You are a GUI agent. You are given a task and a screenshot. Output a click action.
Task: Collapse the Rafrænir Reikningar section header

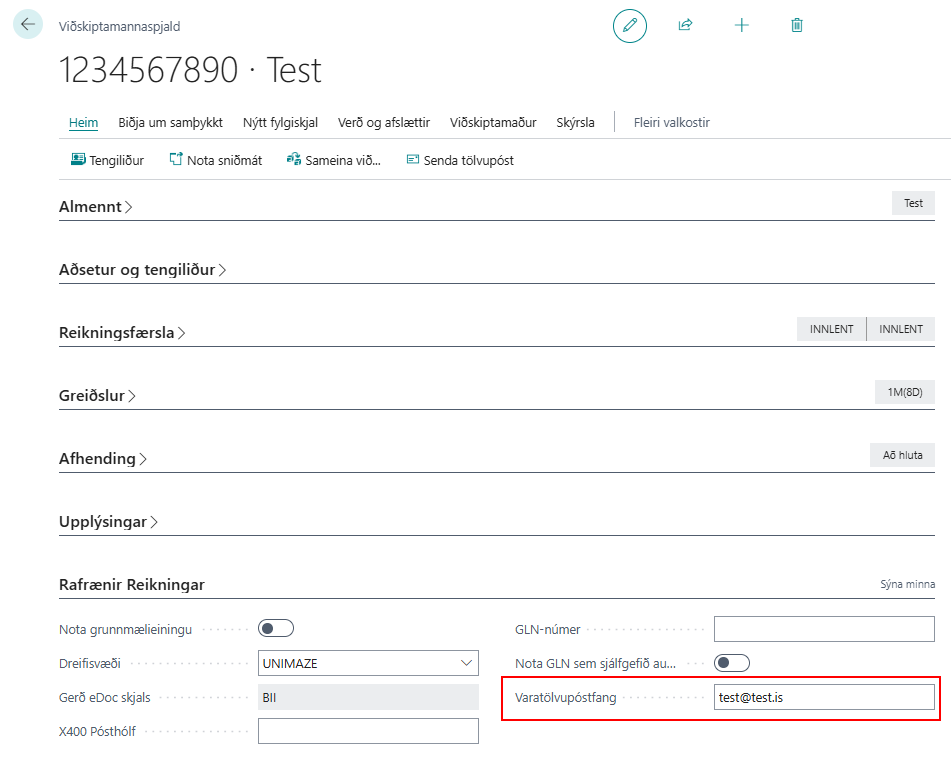[x=132, y=585]
